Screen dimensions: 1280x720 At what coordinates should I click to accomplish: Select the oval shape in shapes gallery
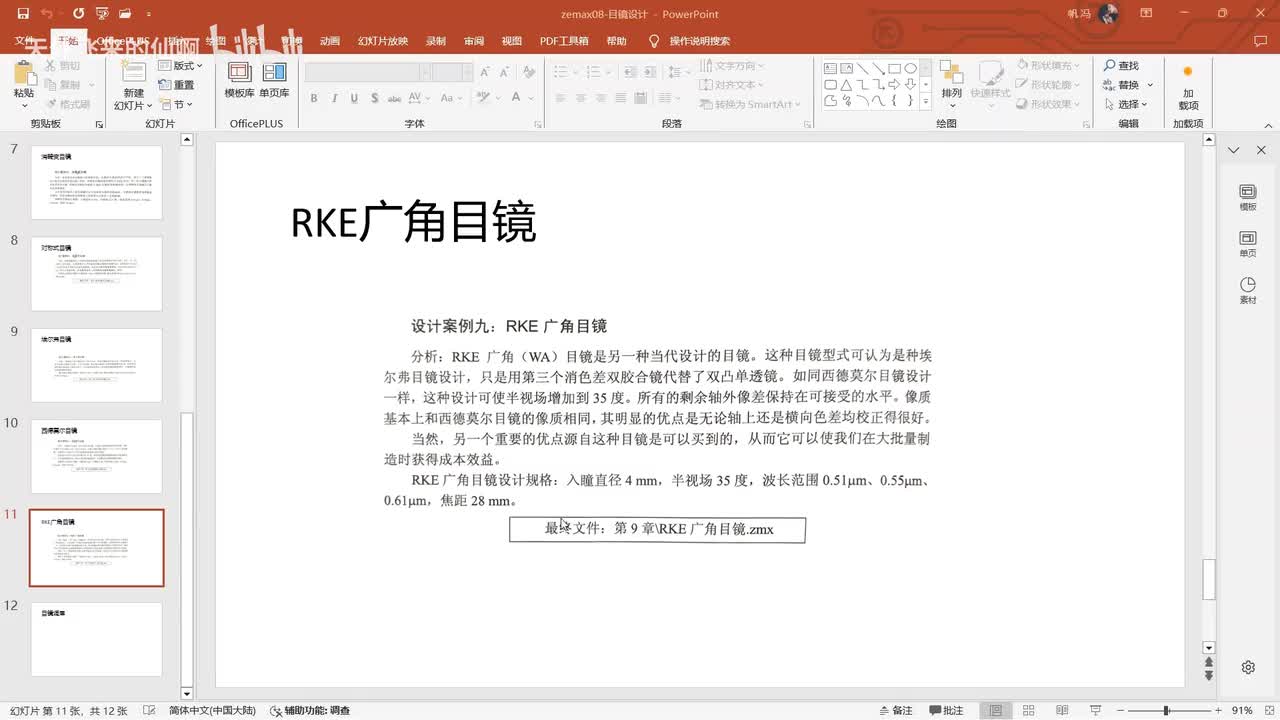tap(911, 68)
